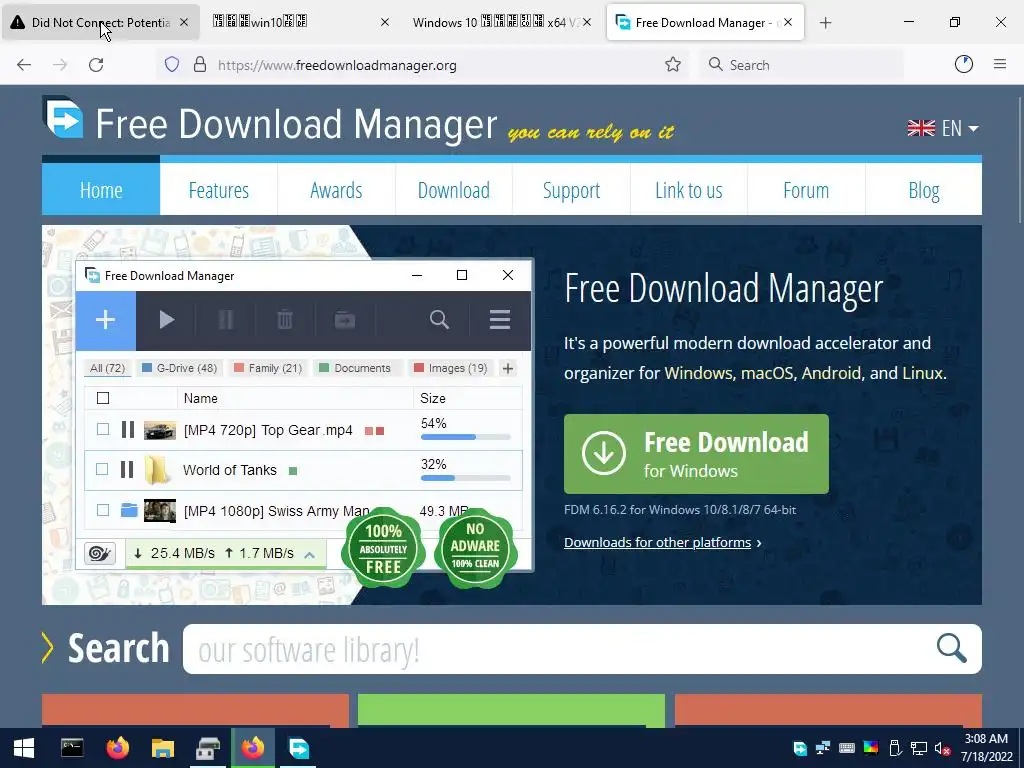Follow the macOS platform link
Viewport: 1024px width, 768px height.
(x=767, y=373)
